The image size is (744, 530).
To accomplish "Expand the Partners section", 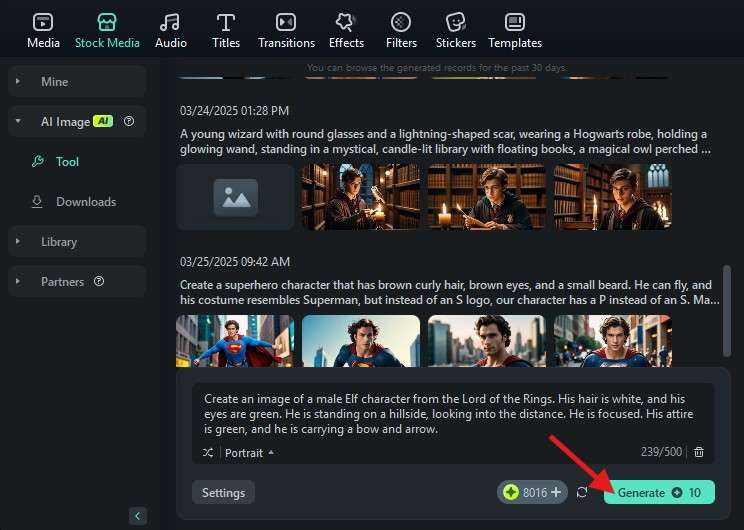I will [77, 281].
